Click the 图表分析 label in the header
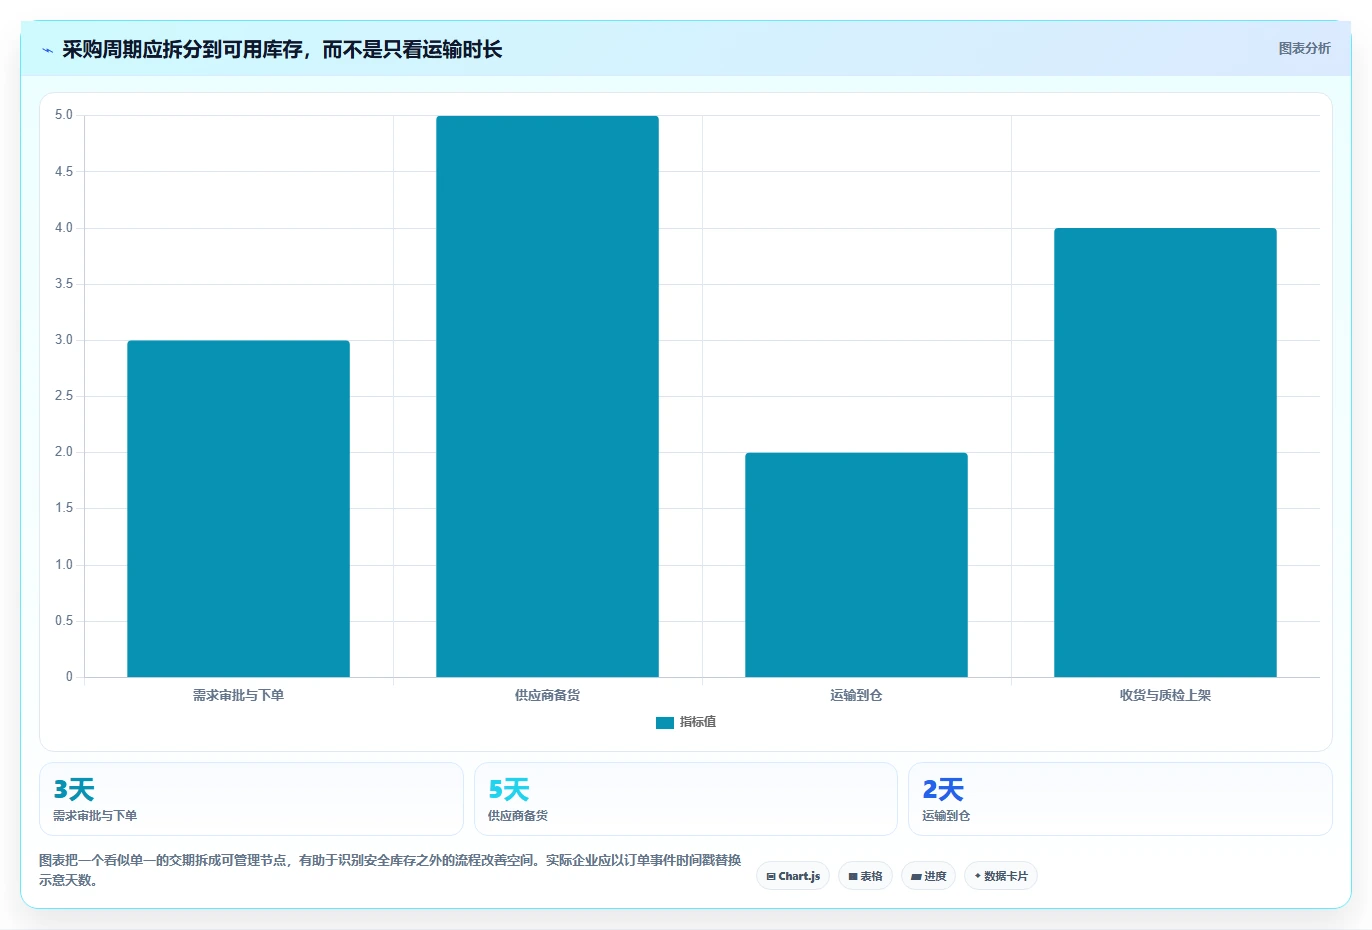The width and height of the screenshot is (1372, 930). click(1304, 48)
